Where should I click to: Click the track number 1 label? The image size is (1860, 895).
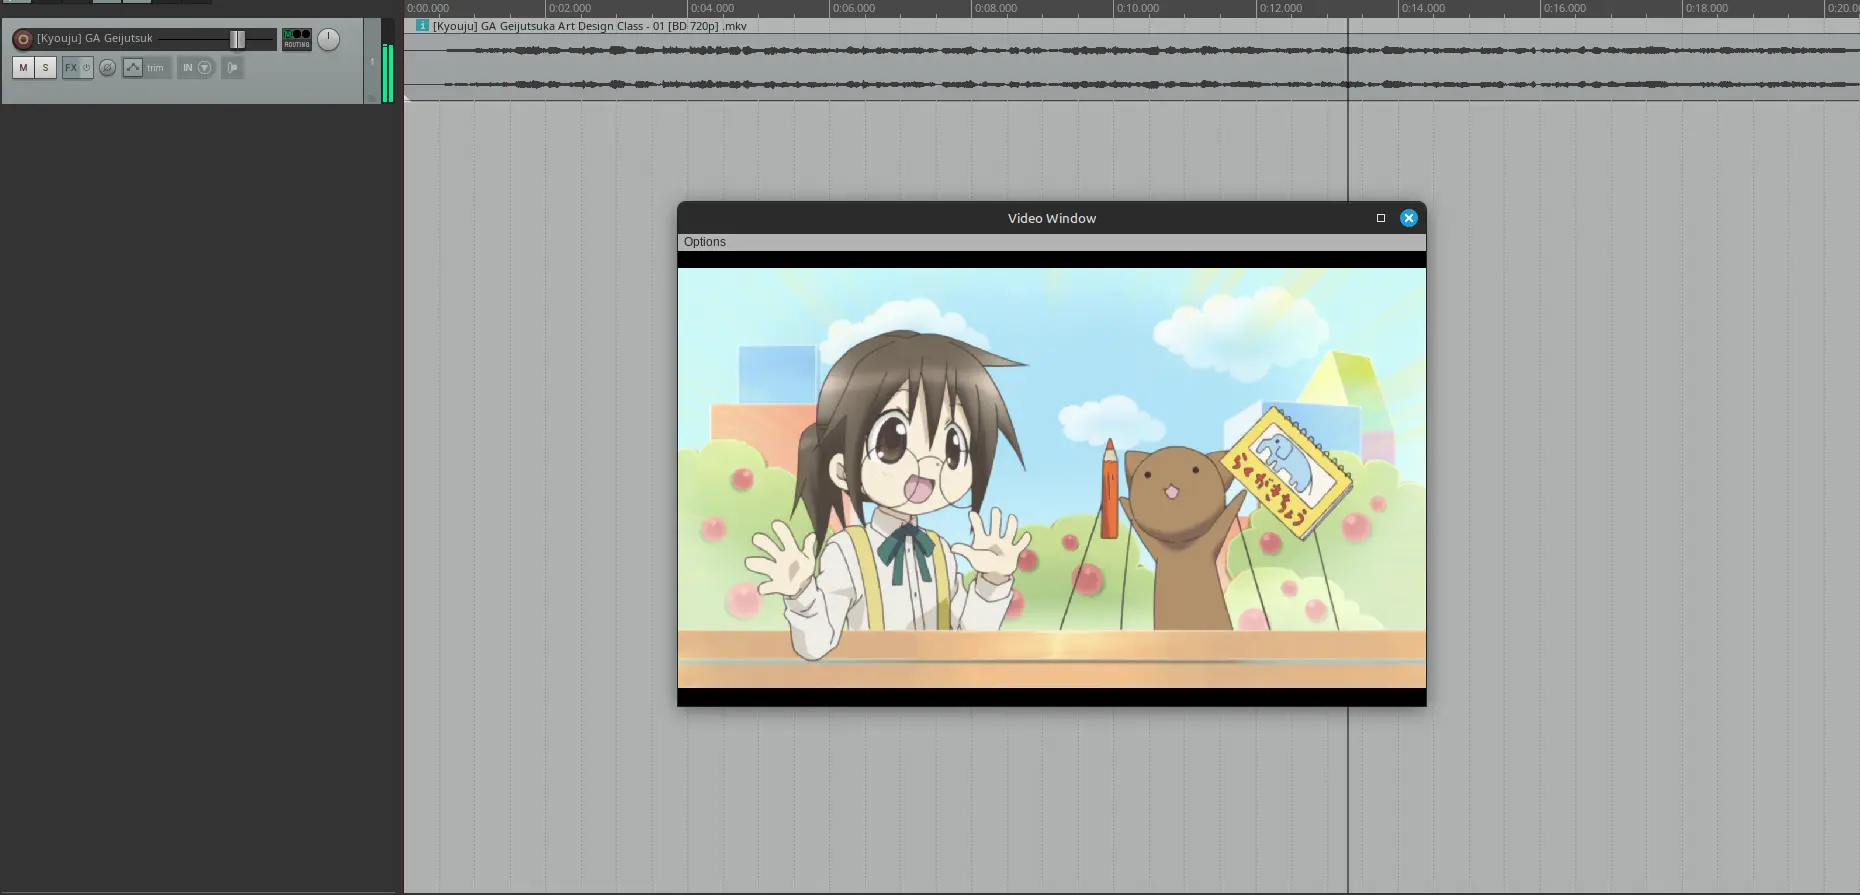click(372, 62)
